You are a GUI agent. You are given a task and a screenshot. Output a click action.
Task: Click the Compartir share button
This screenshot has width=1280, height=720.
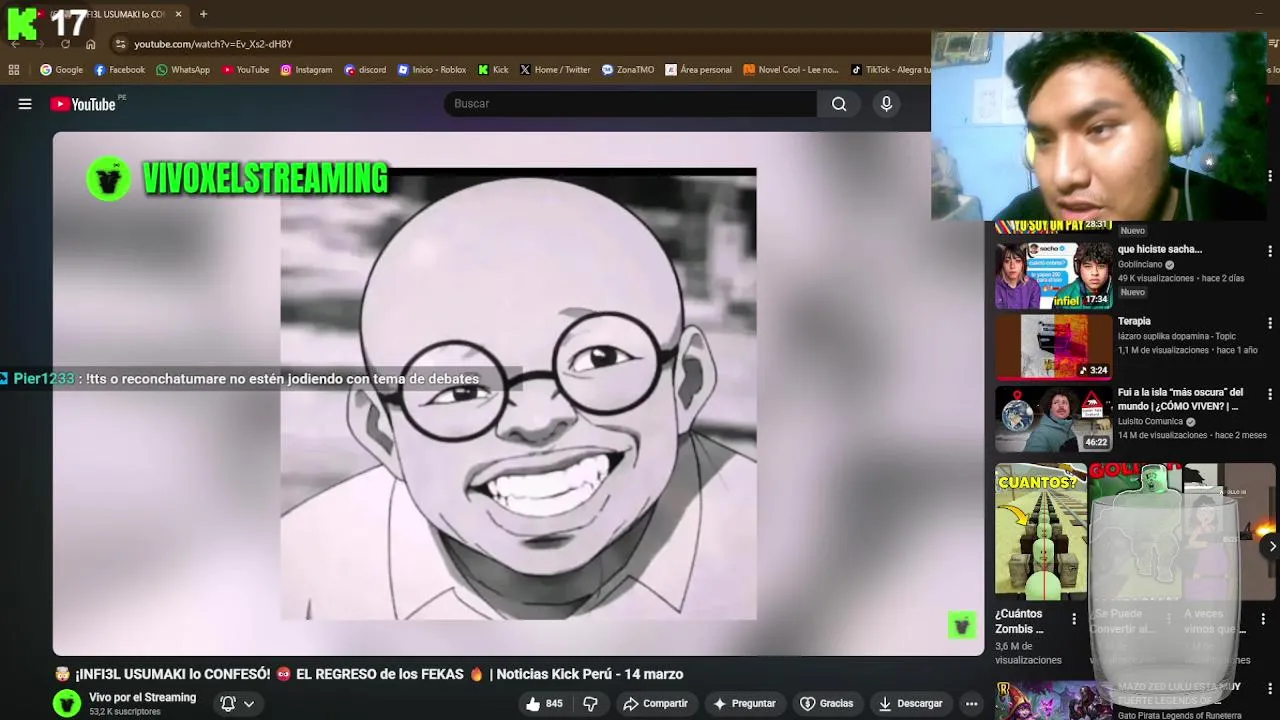pos(655,704)
